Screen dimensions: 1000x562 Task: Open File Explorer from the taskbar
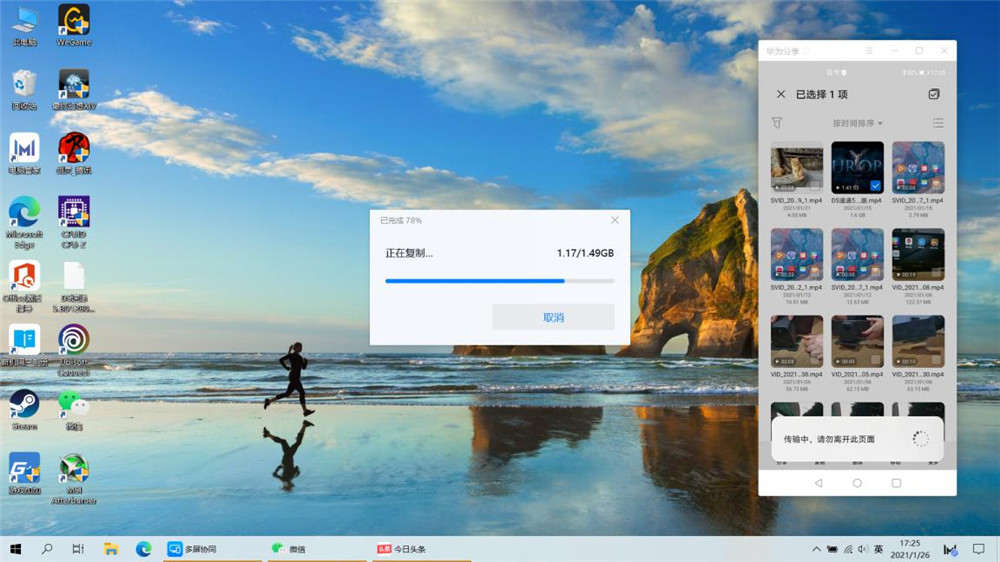pos(111,549)
